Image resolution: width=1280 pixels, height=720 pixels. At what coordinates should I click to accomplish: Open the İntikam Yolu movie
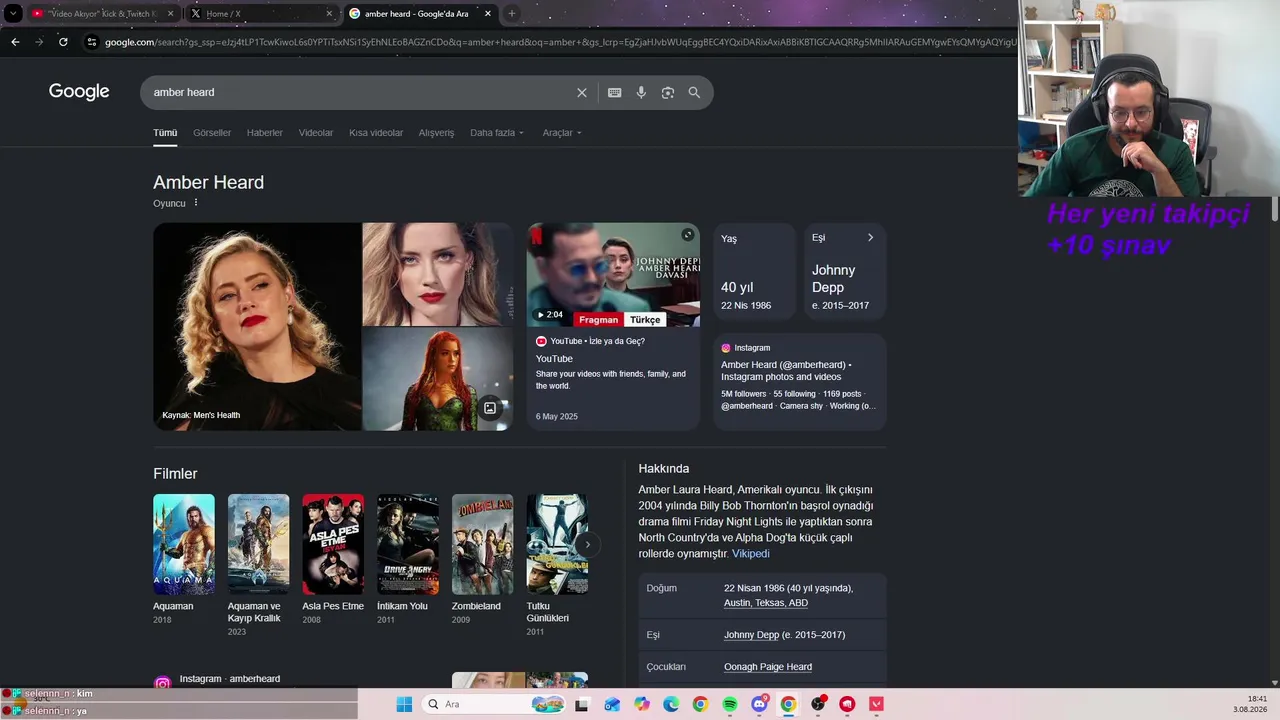click(407, 559)
